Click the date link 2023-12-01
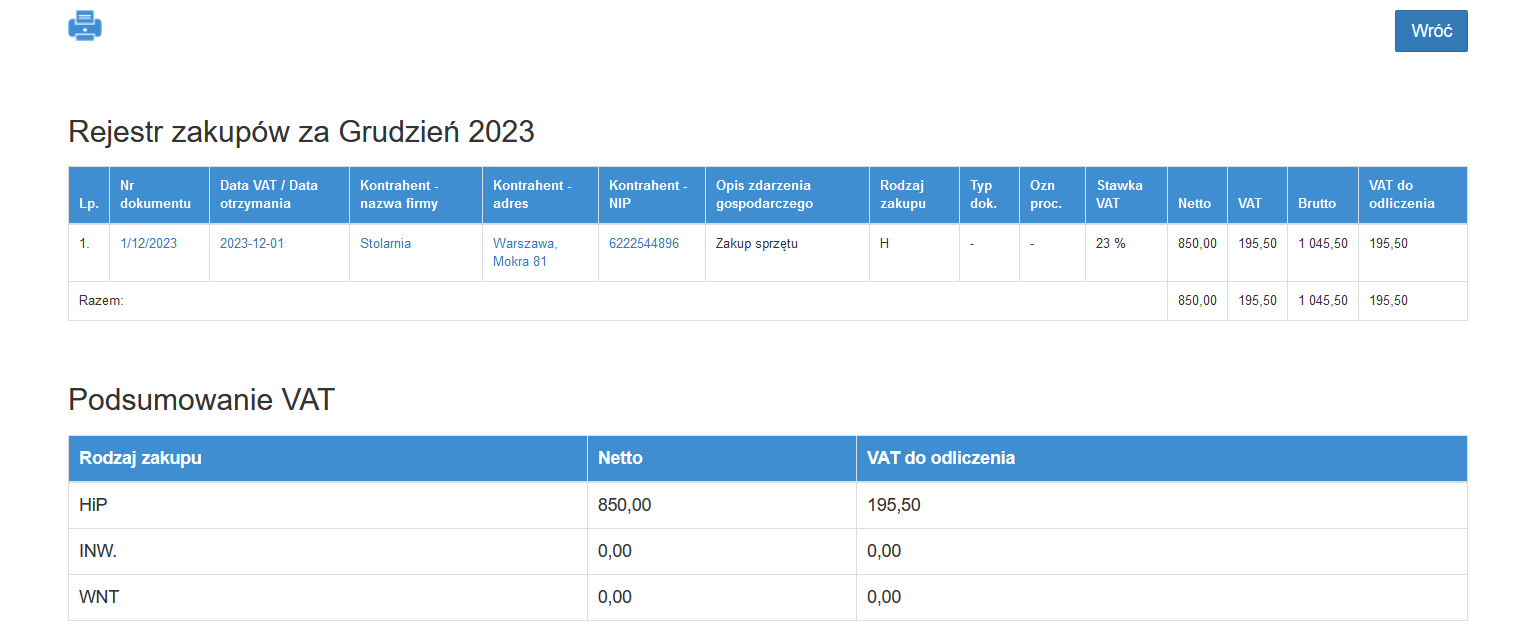The image size is (1536, 644). [251, 243]
